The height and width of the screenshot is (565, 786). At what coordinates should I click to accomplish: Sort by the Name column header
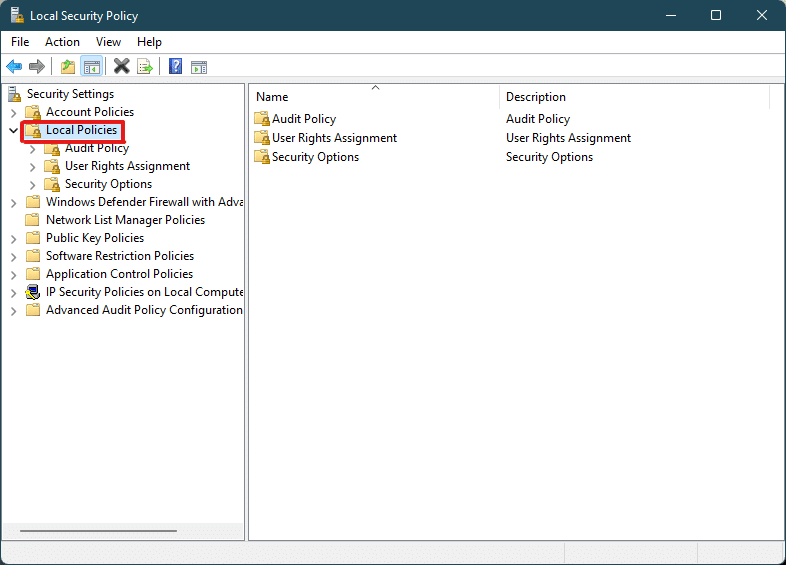[x=374, y=96]
